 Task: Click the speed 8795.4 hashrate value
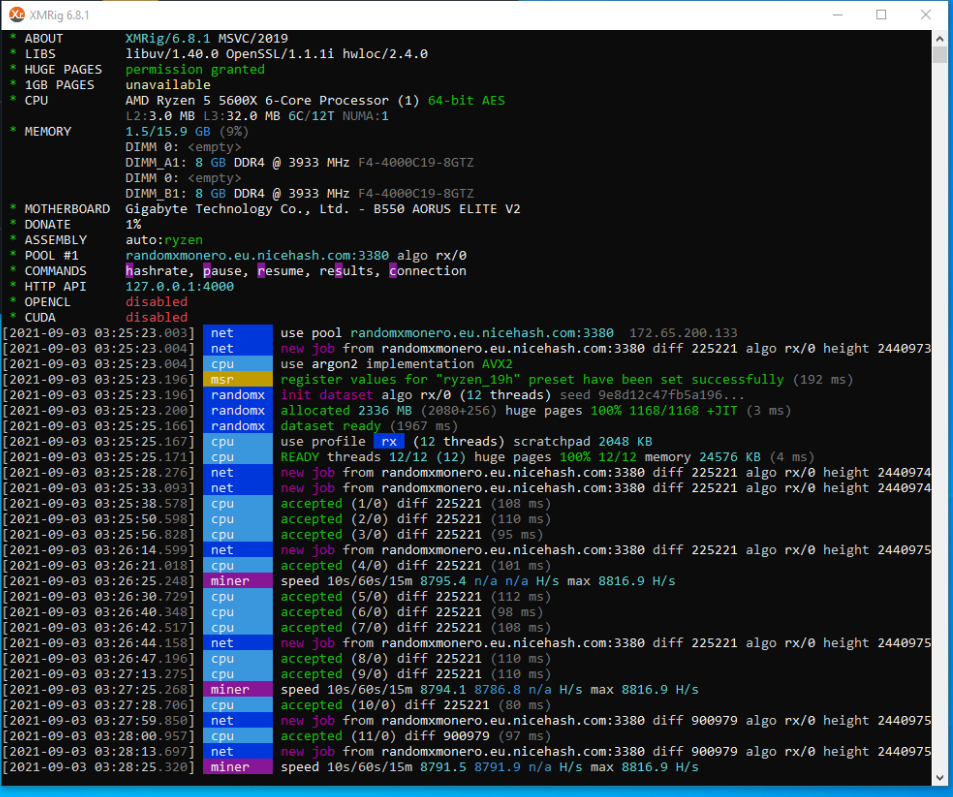443,581
